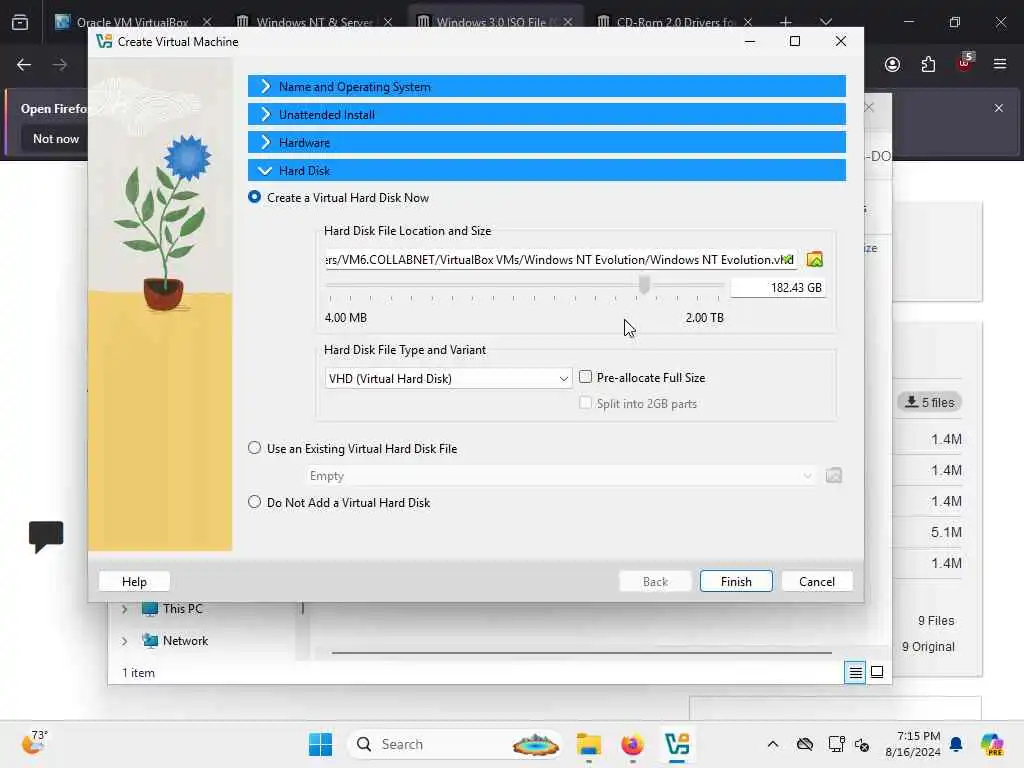
Task: Click the Firefox account profile icon
Action: 892,64
